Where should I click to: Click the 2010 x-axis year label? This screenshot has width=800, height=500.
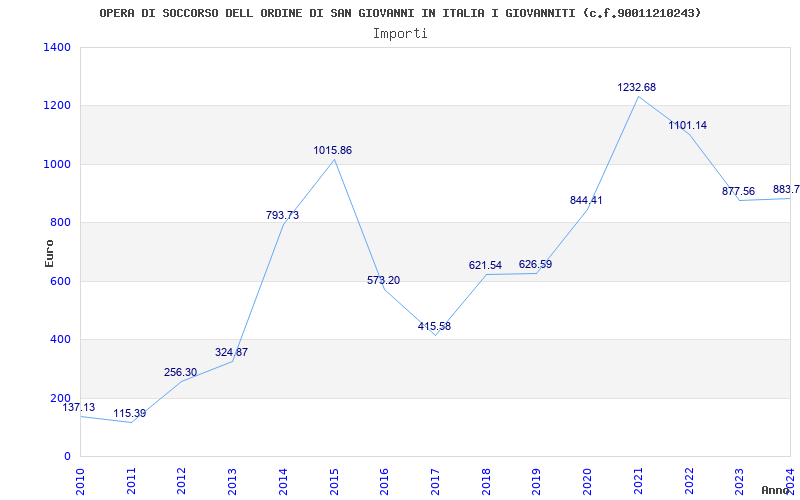[80, 482]
